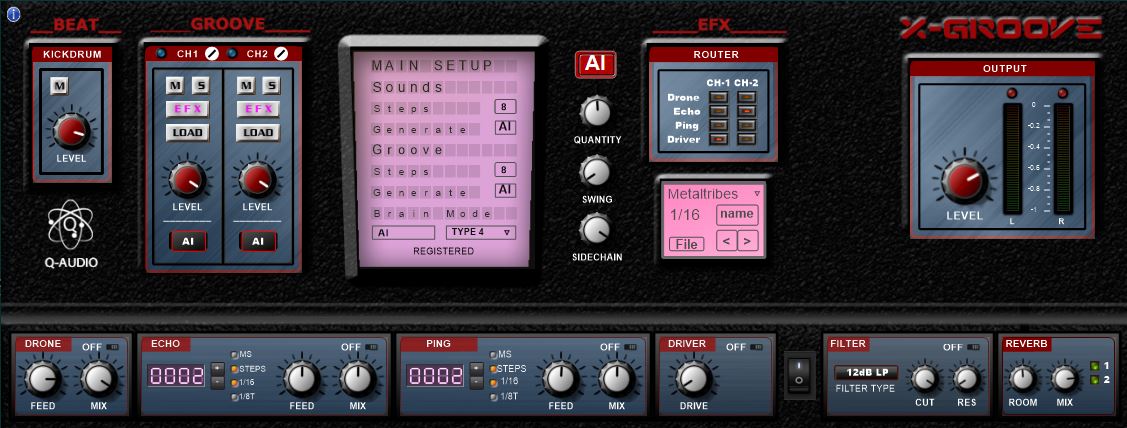Image resolution: width=1127 pixels, height=428 pixels.
Task: Click the preset File button
Action: (x=686, y=245)
